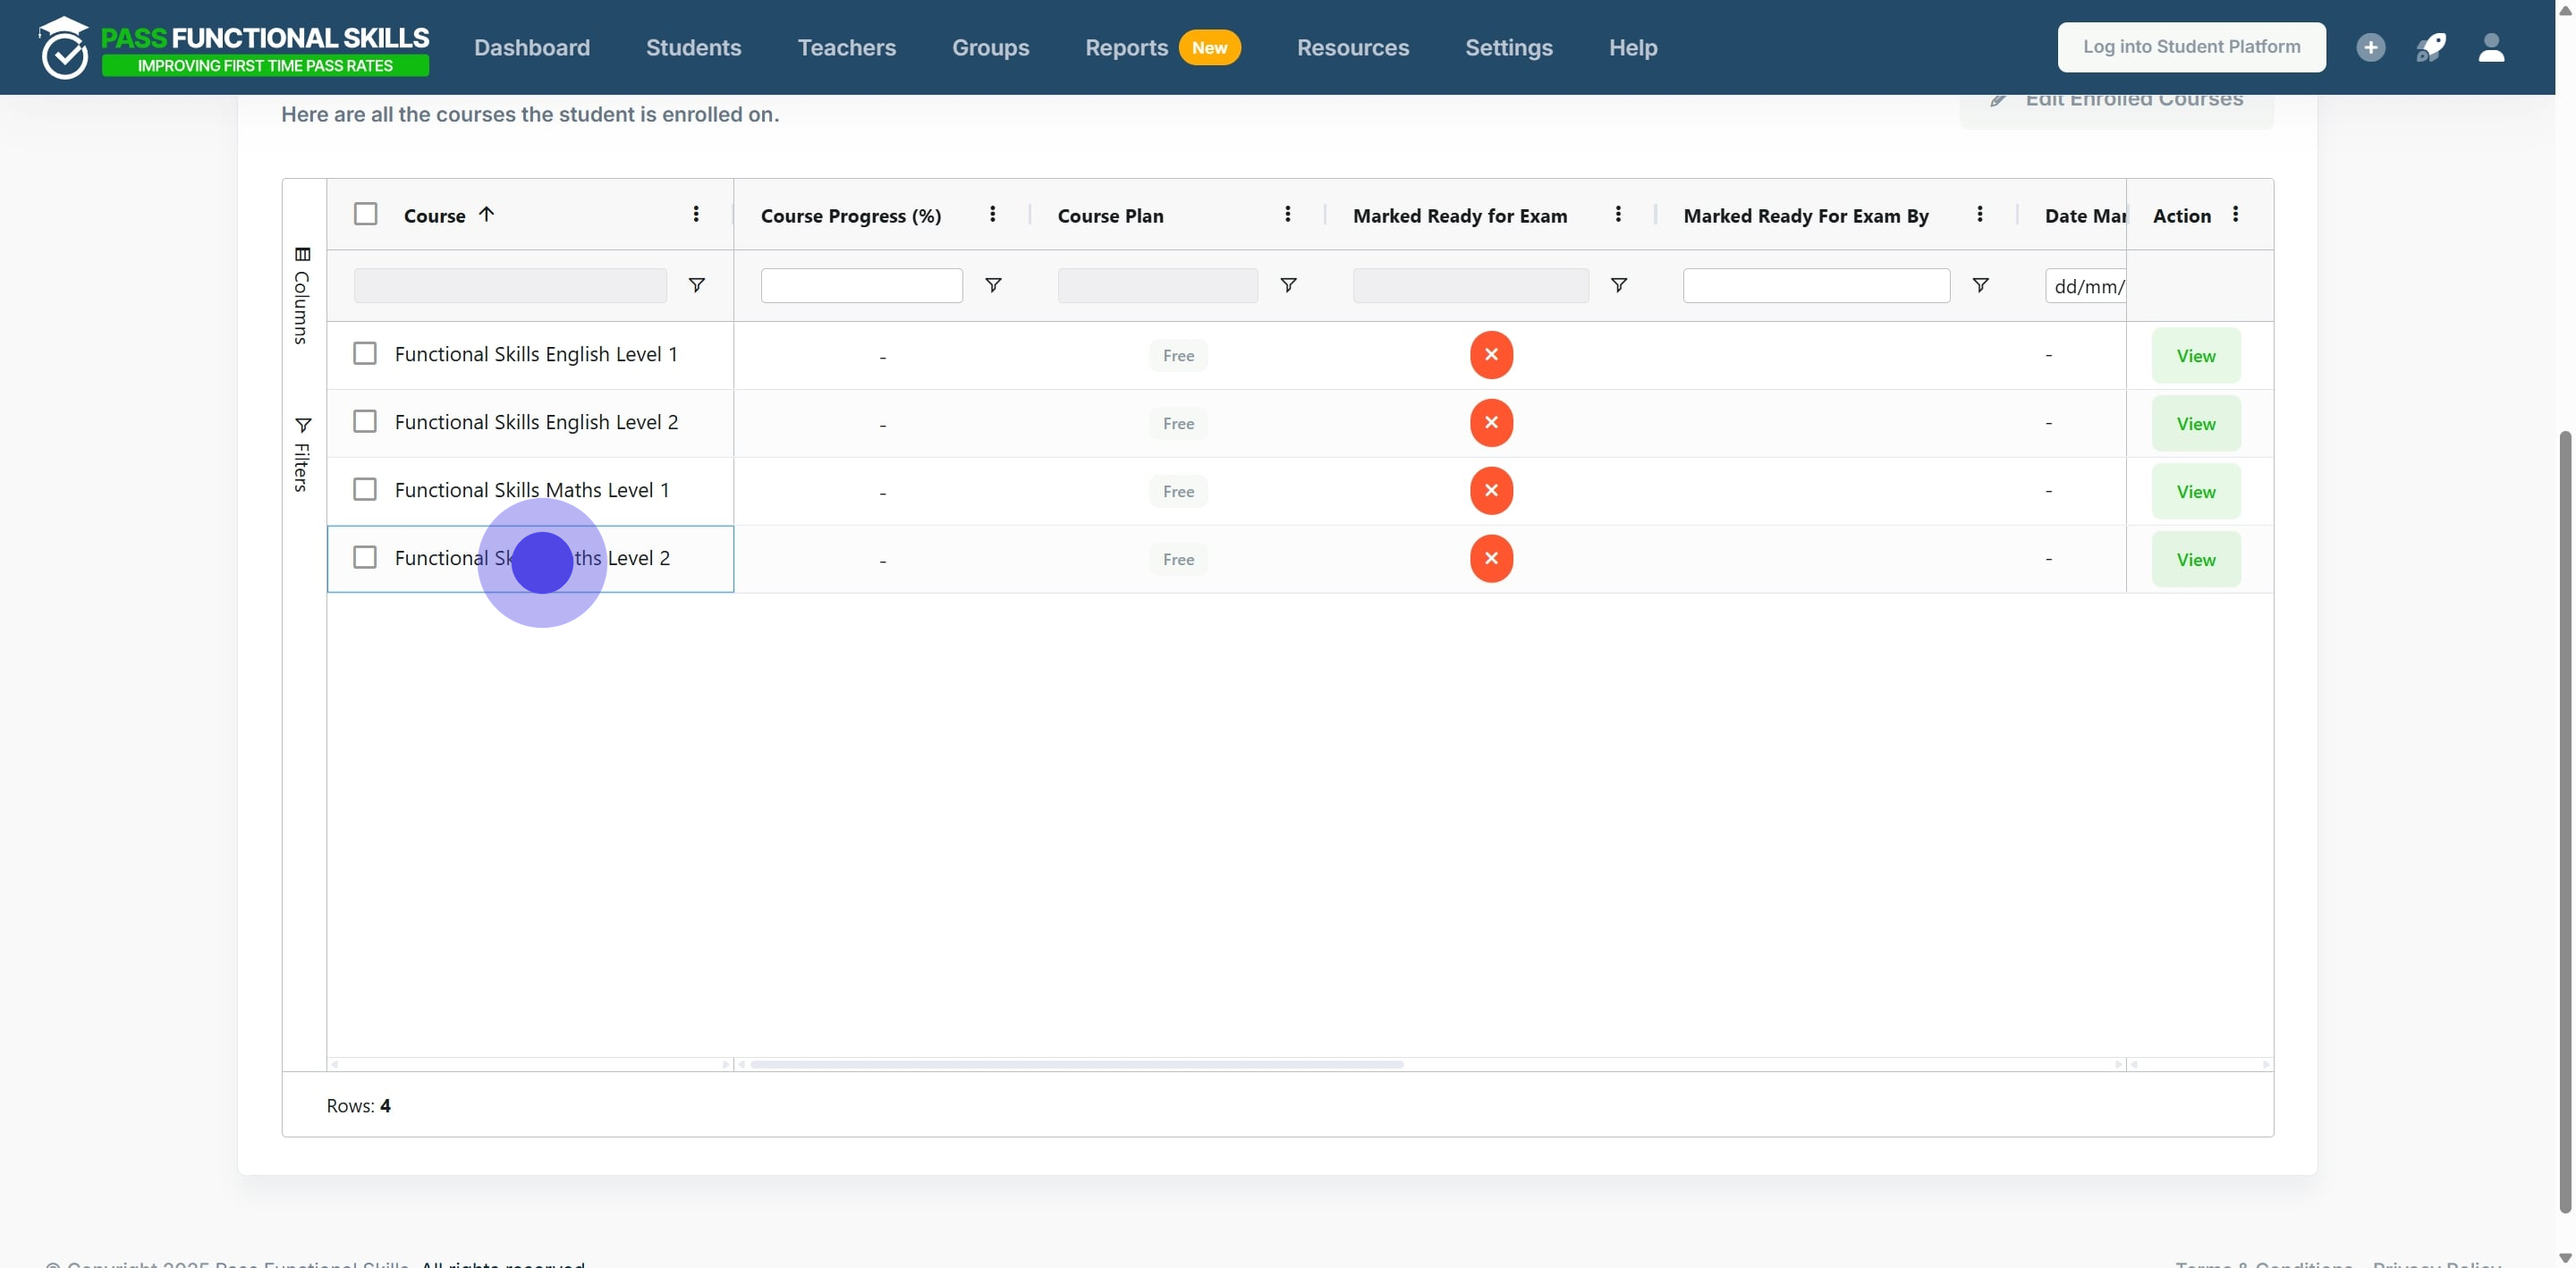Click the plus circle icon
This screenshot has height=1268, width=2576.
click(x=2370, y=47)
